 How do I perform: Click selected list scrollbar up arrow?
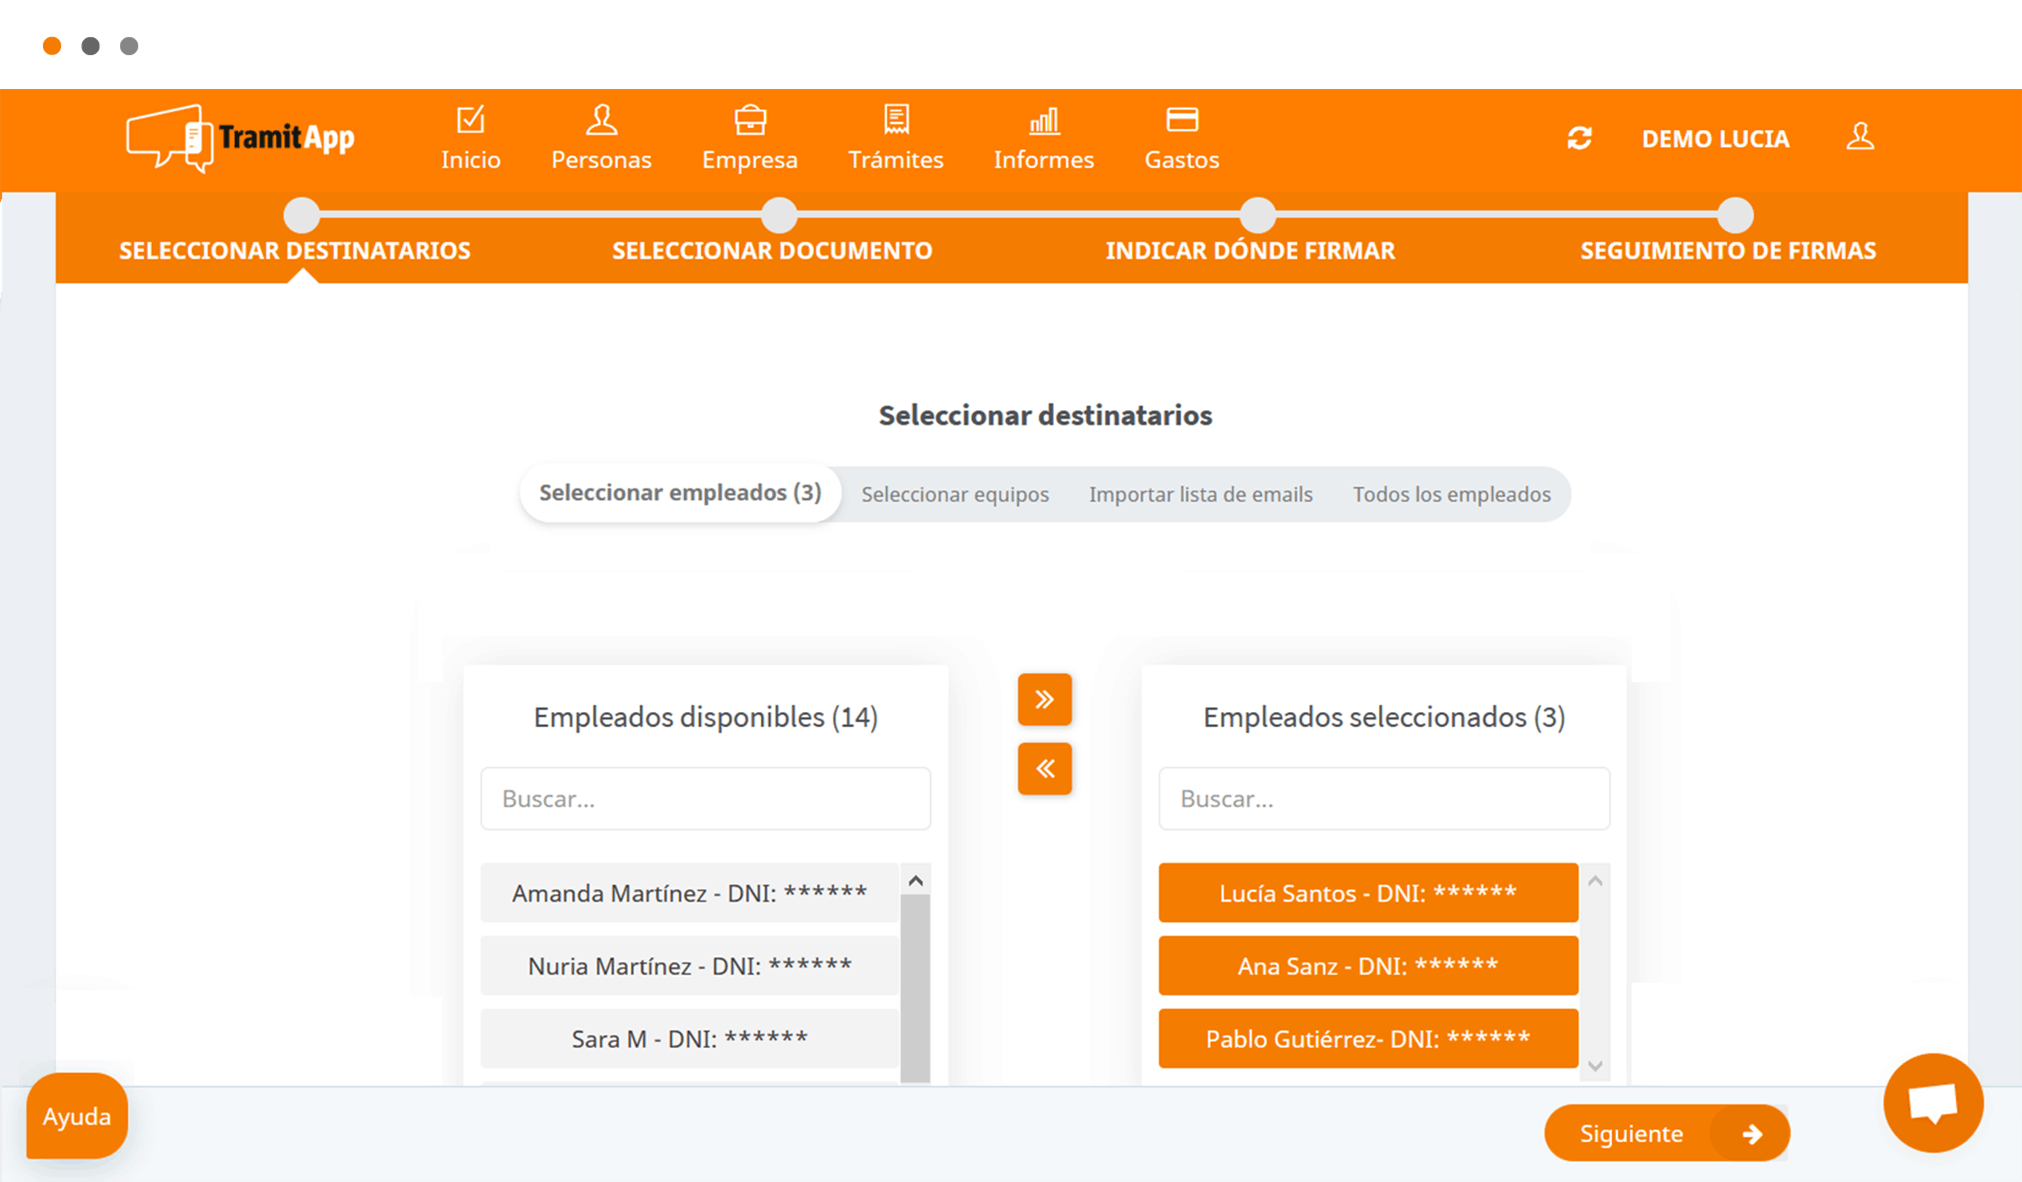pyautogui.click(x=1595, y=881)
